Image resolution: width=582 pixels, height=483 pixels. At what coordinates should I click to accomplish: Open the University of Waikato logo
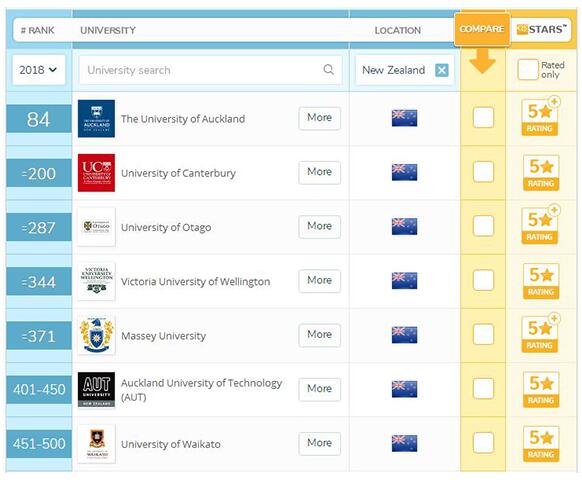97,444
